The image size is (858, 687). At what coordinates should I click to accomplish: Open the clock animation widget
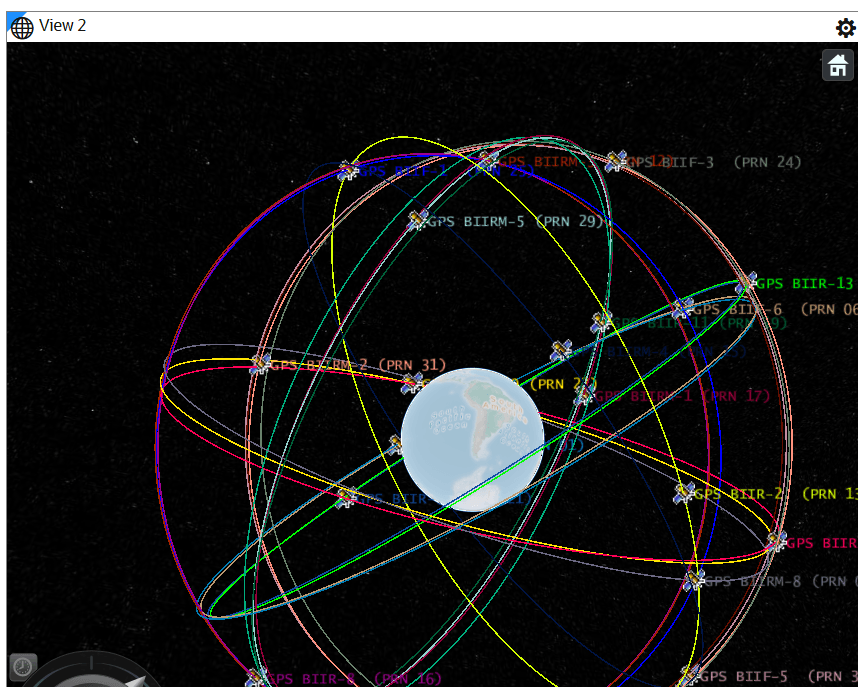coord(23,666)
